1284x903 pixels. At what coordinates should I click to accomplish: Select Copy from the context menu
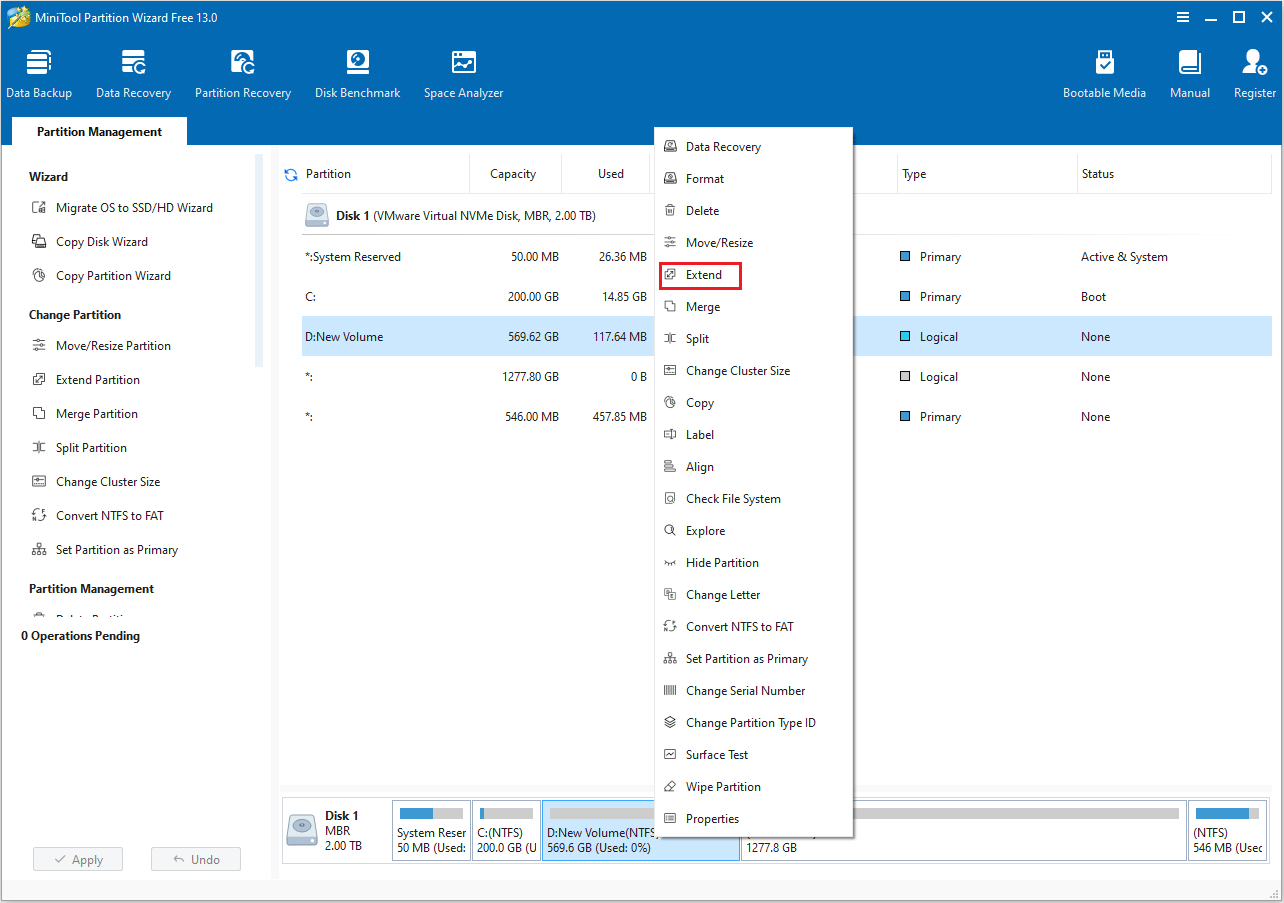tap(753, 403)
